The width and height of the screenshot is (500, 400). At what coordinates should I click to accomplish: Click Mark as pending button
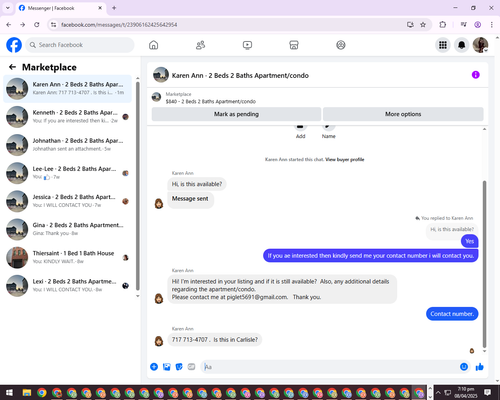[x=236, y=114]
